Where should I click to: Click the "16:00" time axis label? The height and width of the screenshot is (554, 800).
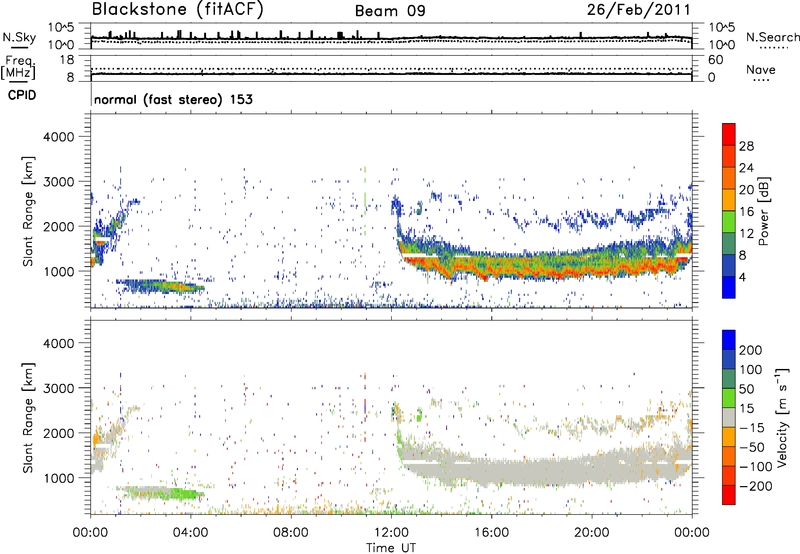tap(491, 533)
